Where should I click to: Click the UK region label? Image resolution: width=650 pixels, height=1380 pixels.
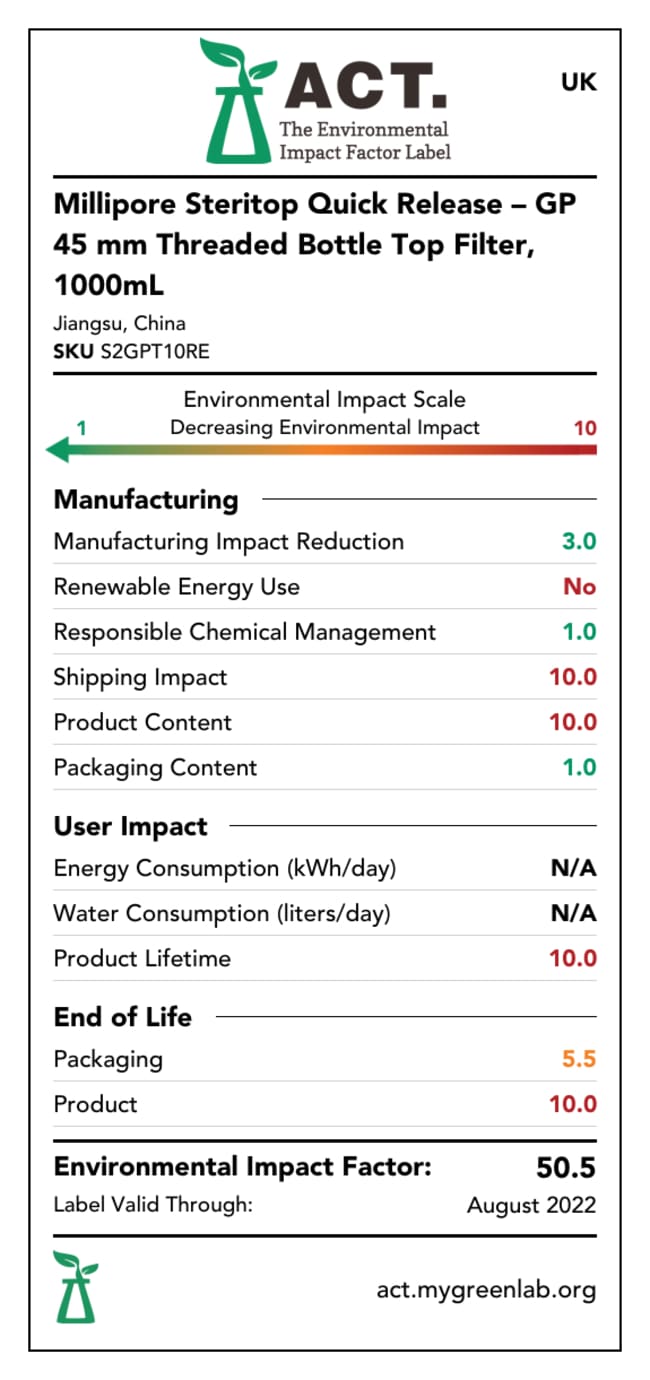click(x=579, y=83)
